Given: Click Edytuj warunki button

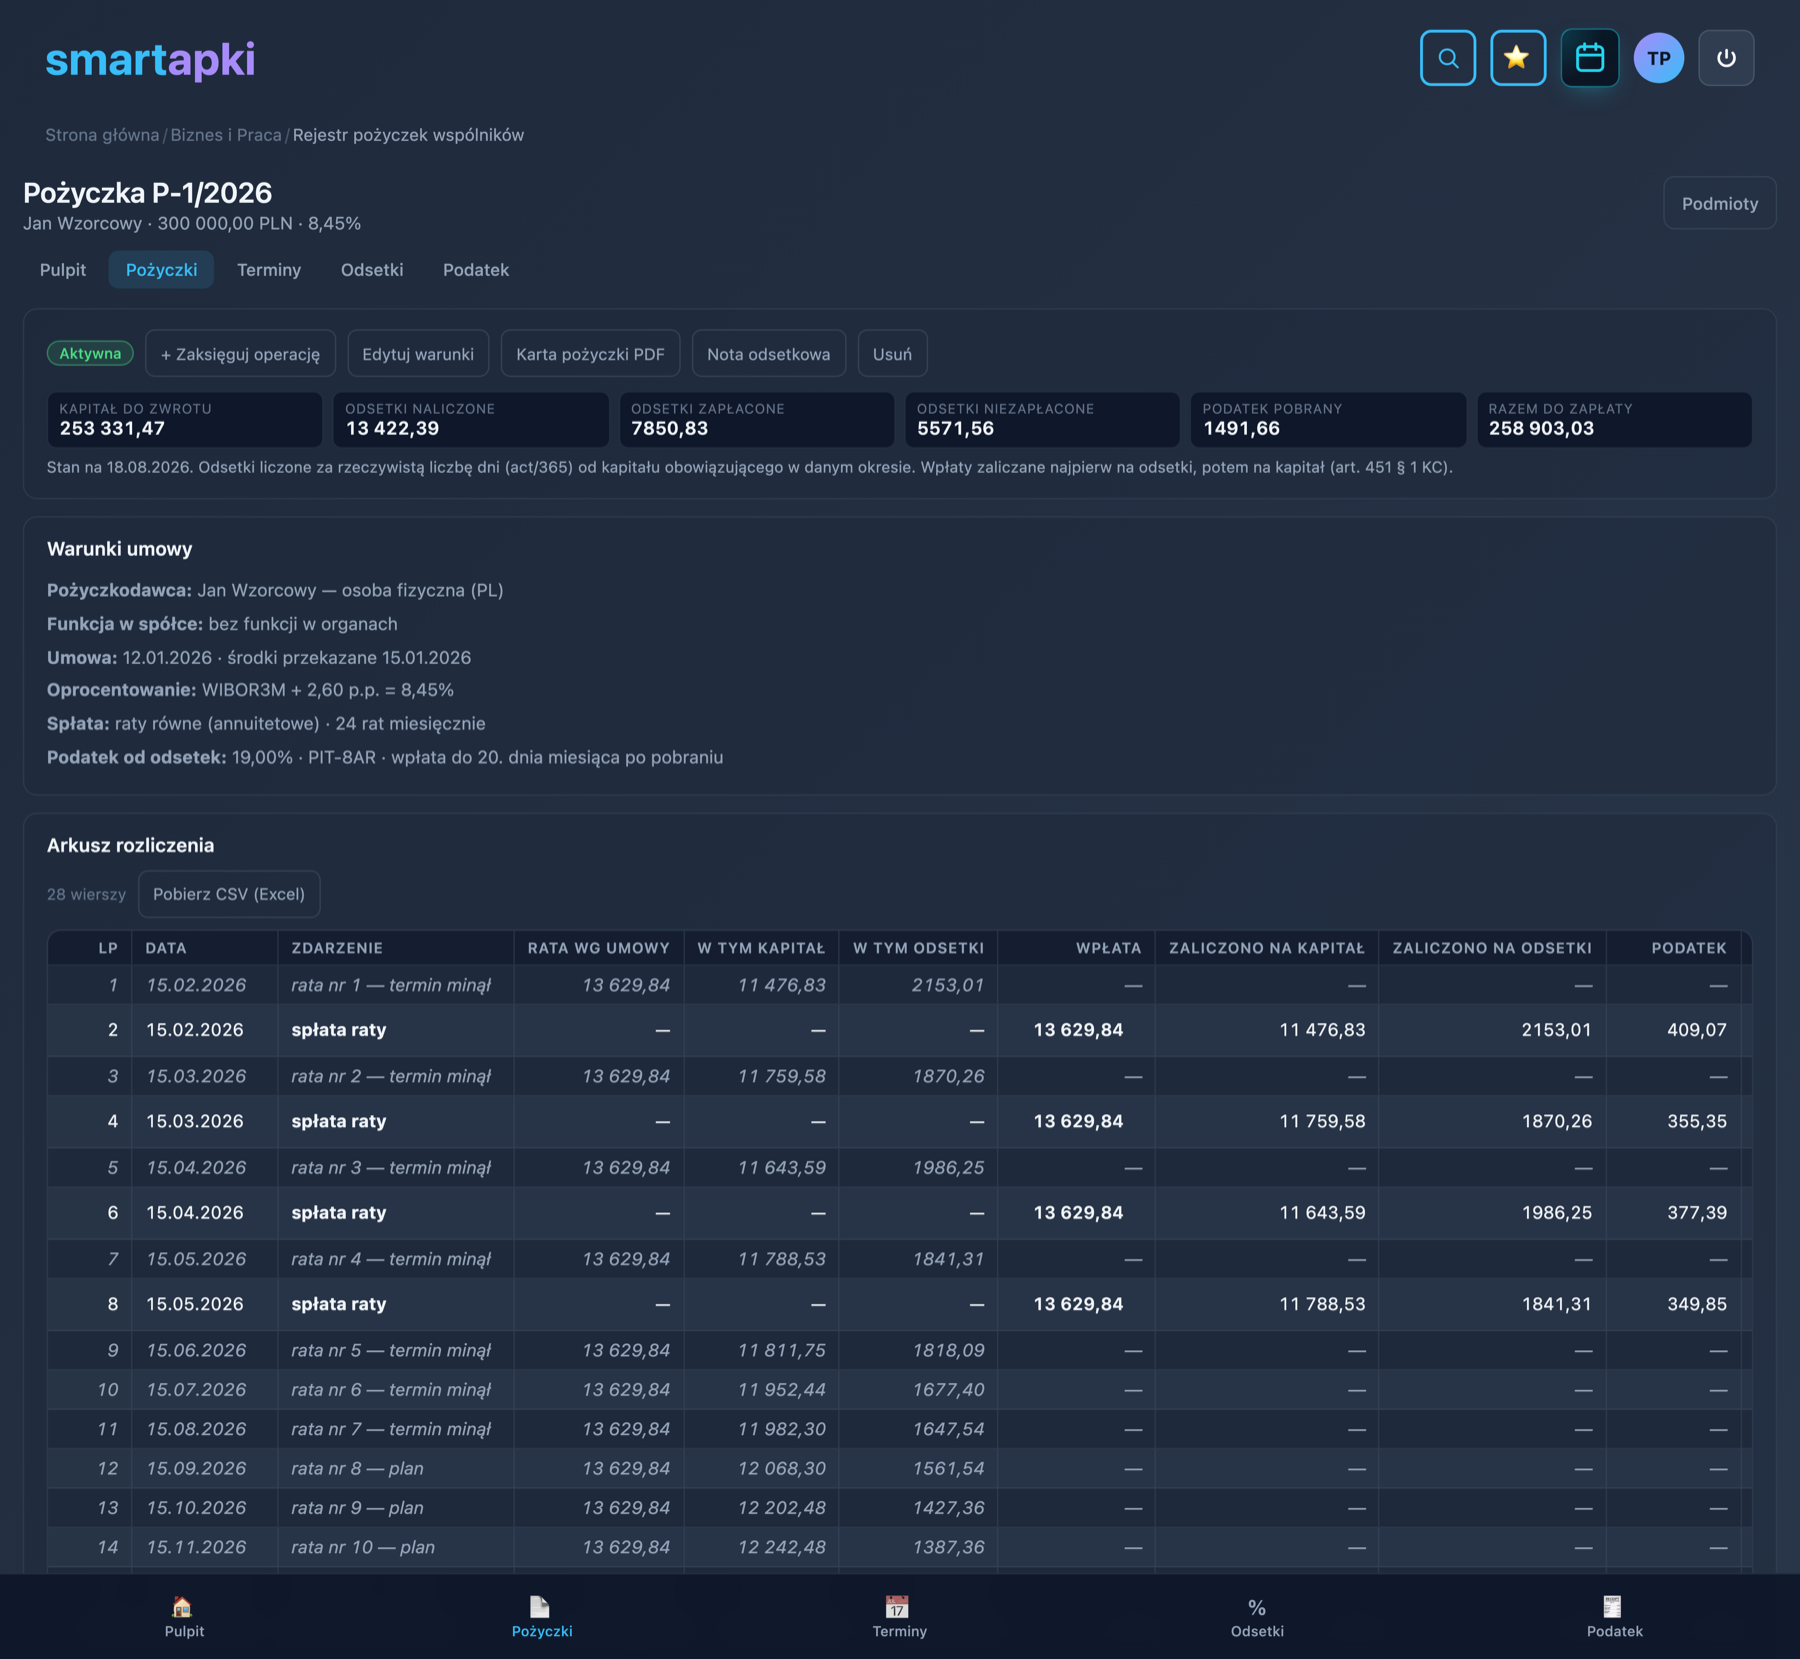Looking at the screenshot, I should coord(418,354).
